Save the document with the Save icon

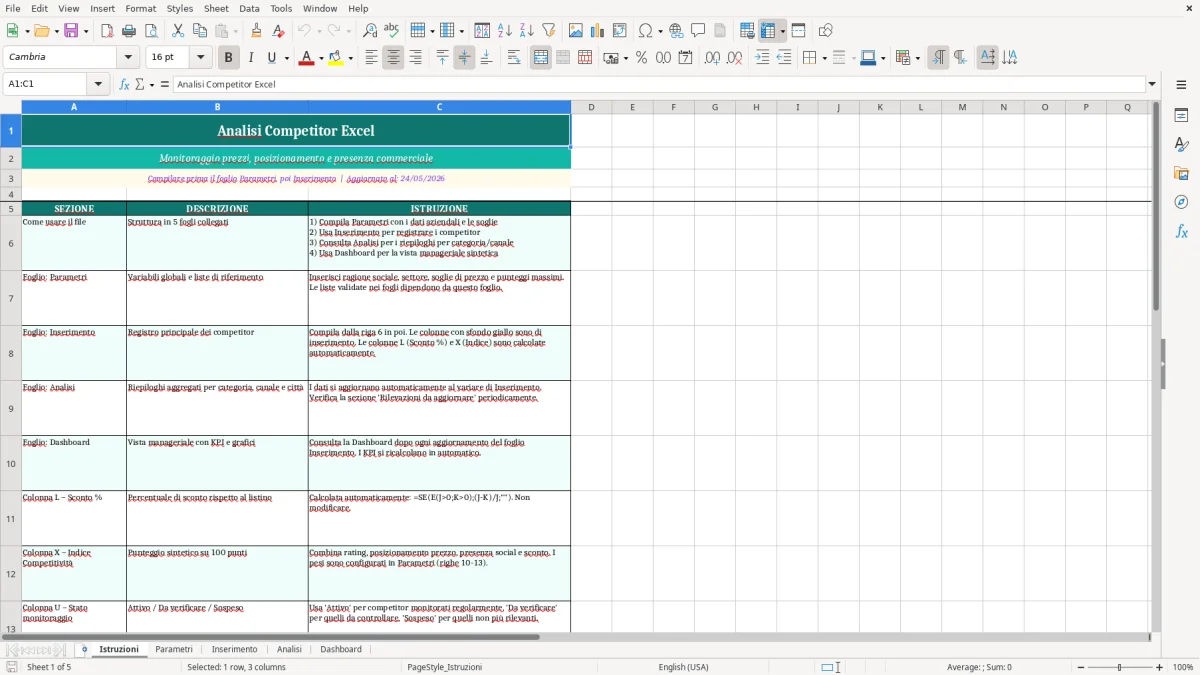pyautogui.click(x=70, y=31)
